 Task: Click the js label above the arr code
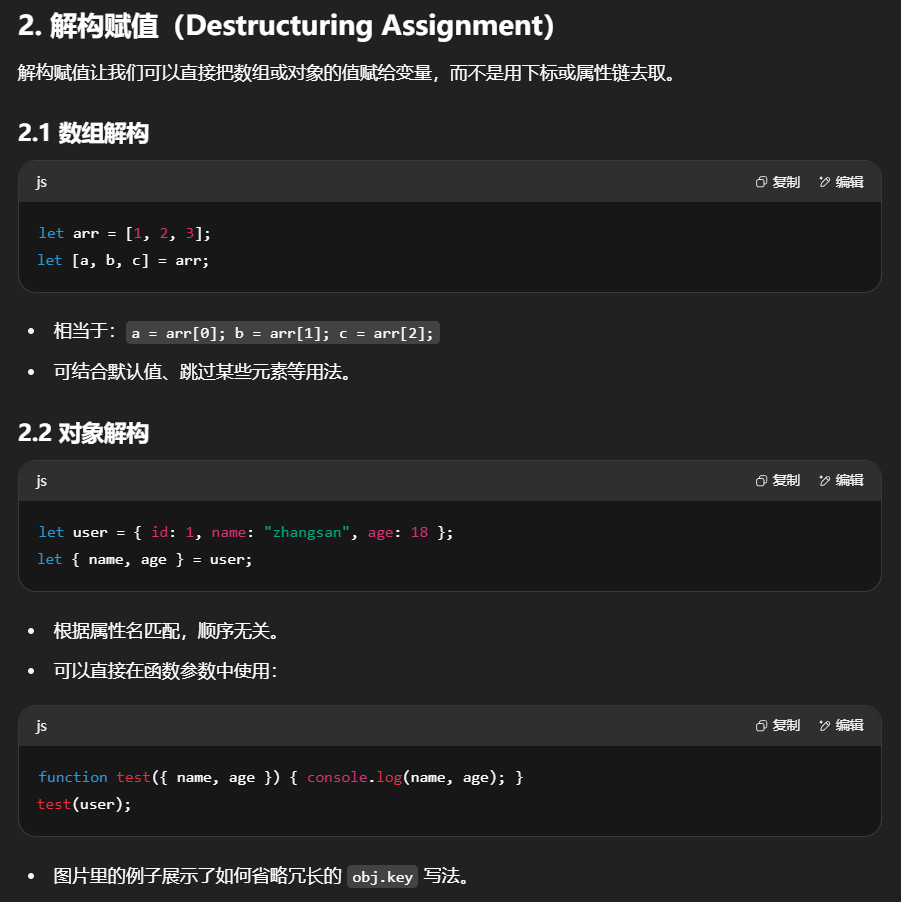pos(42,182)
